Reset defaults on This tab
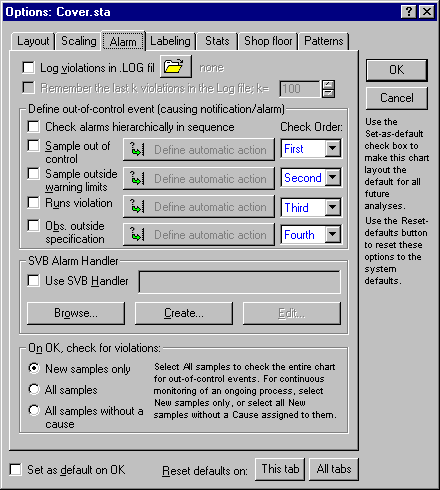440x490 pixels. tap(280, 469)
